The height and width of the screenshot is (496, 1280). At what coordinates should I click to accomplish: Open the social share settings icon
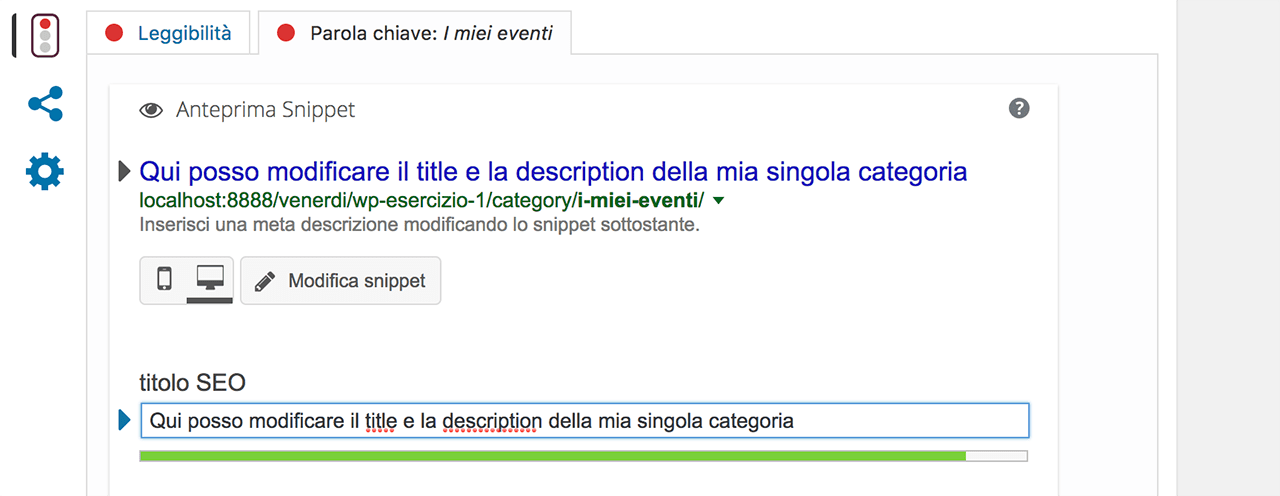pos(45,104)
